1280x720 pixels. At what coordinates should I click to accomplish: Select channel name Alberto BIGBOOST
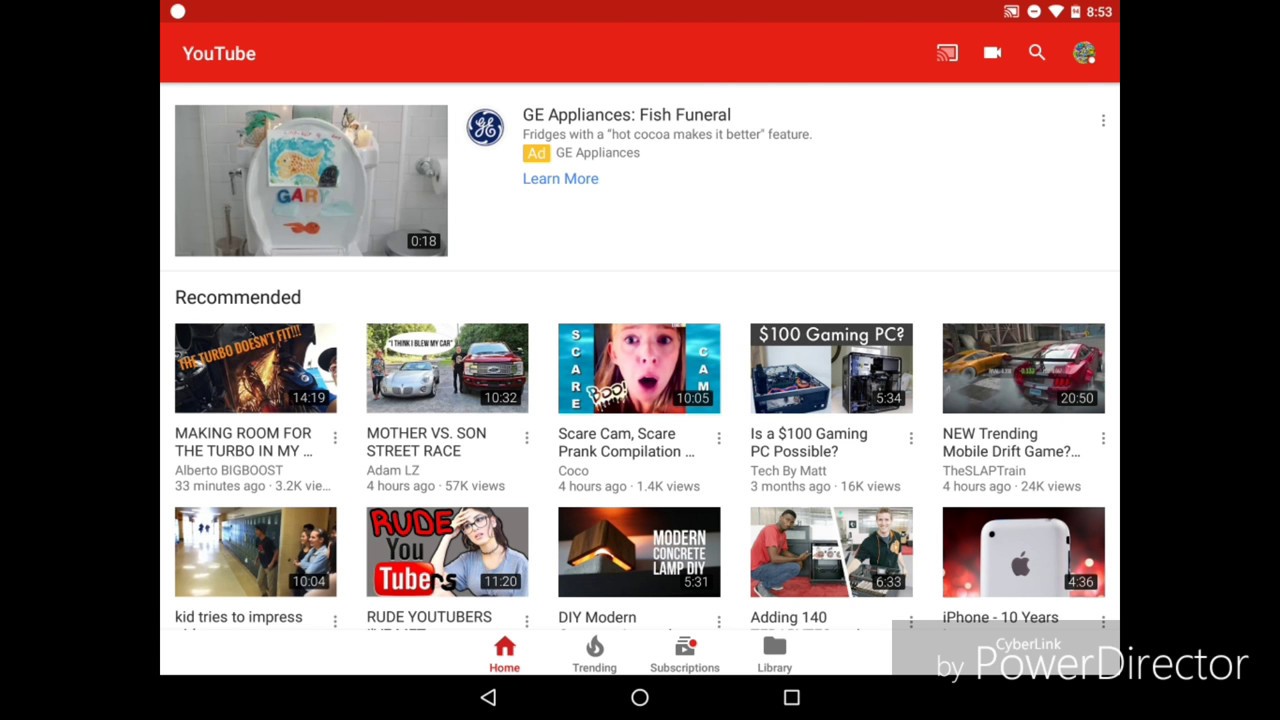click(x=229, y=470)
